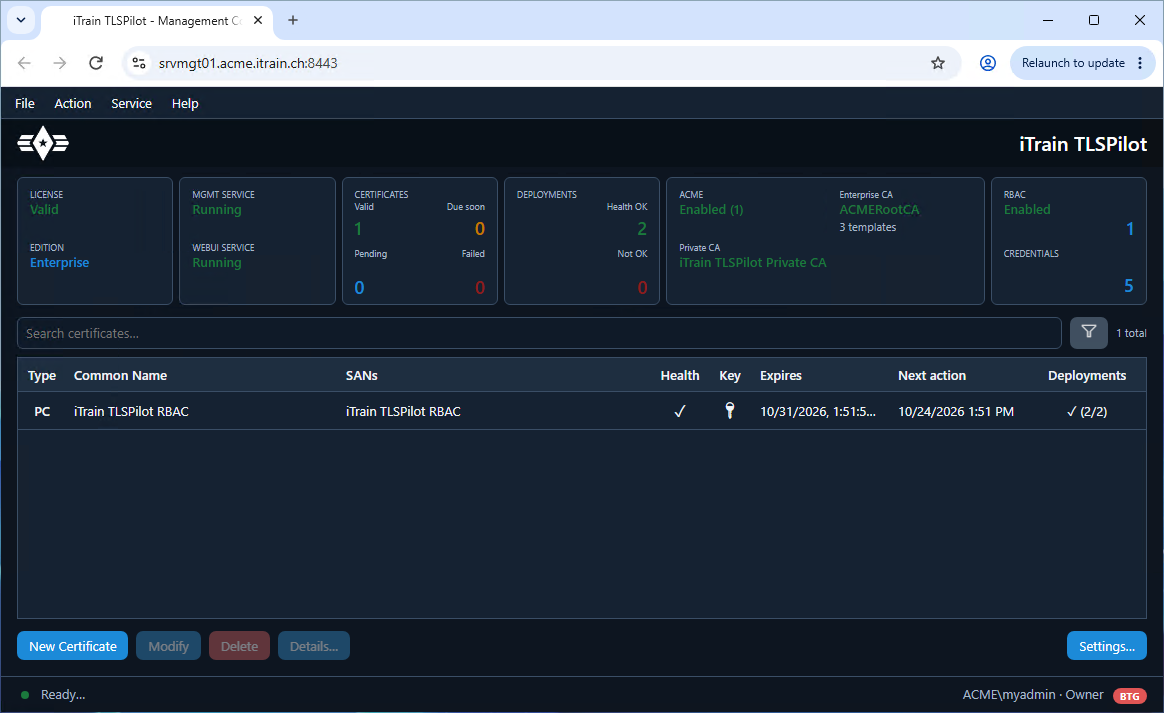Go forward using browser forward arrow
1164x713 pixels.
click(x=60, y=63)
